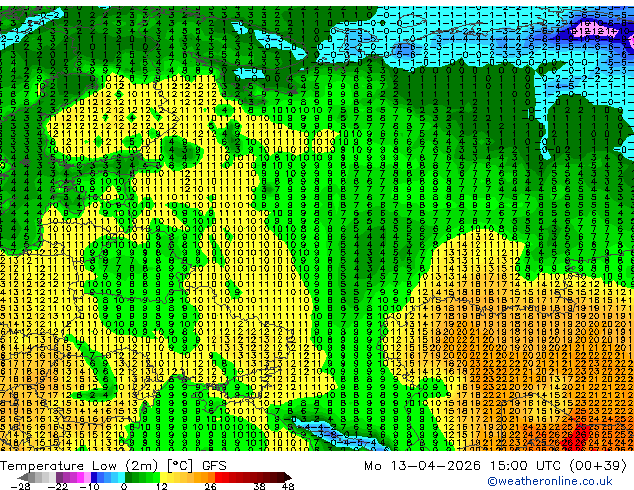
Task: Click the 48 label on color scale
Action: pos(288,486)
